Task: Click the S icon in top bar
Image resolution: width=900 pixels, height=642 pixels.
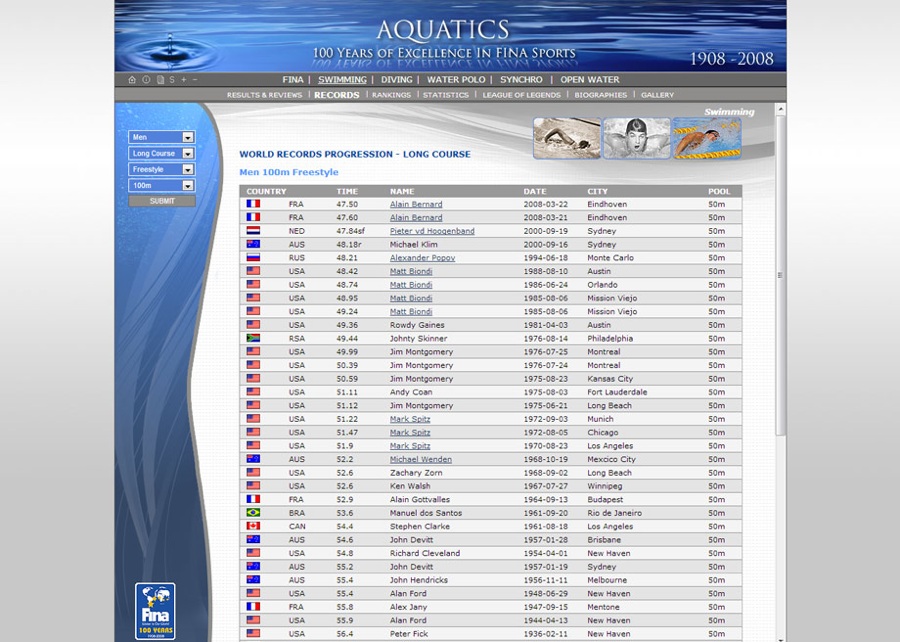Action: (x=172, y=80)
